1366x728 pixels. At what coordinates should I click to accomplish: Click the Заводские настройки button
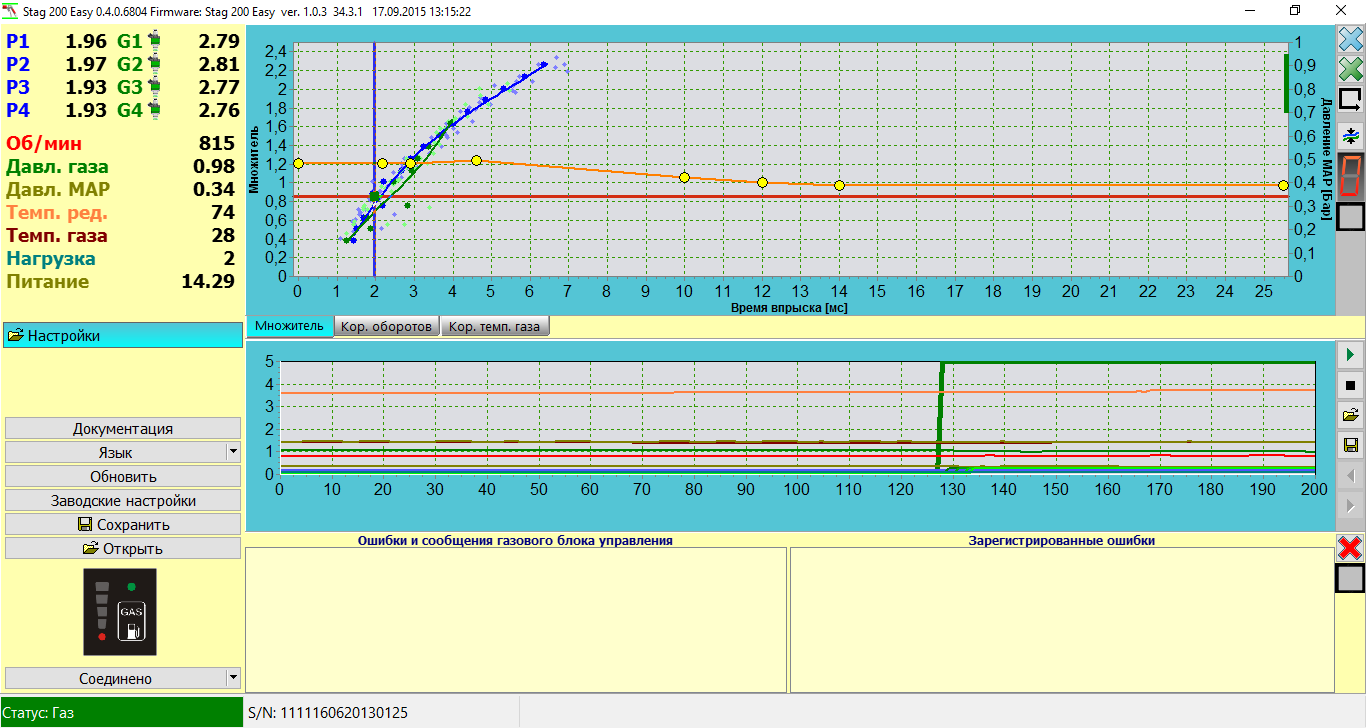click(x=123, y=500)
